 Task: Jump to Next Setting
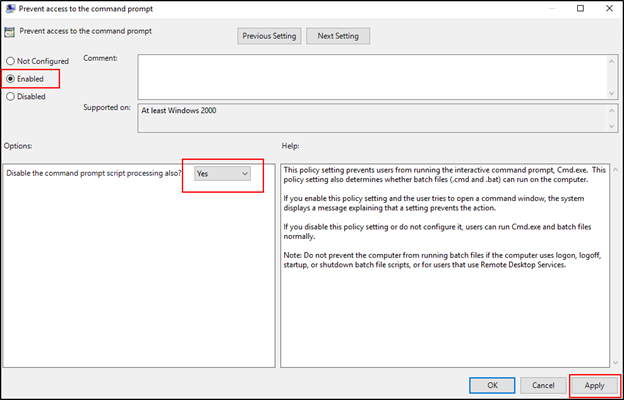coord(339,36)
